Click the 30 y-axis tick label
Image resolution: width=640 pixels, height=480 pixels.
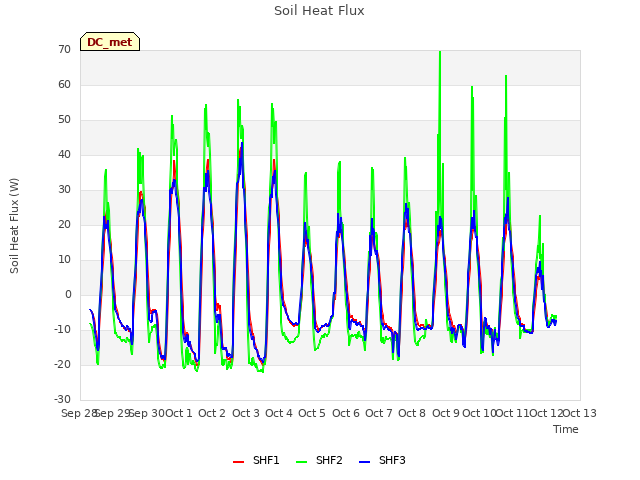(64, 189)
